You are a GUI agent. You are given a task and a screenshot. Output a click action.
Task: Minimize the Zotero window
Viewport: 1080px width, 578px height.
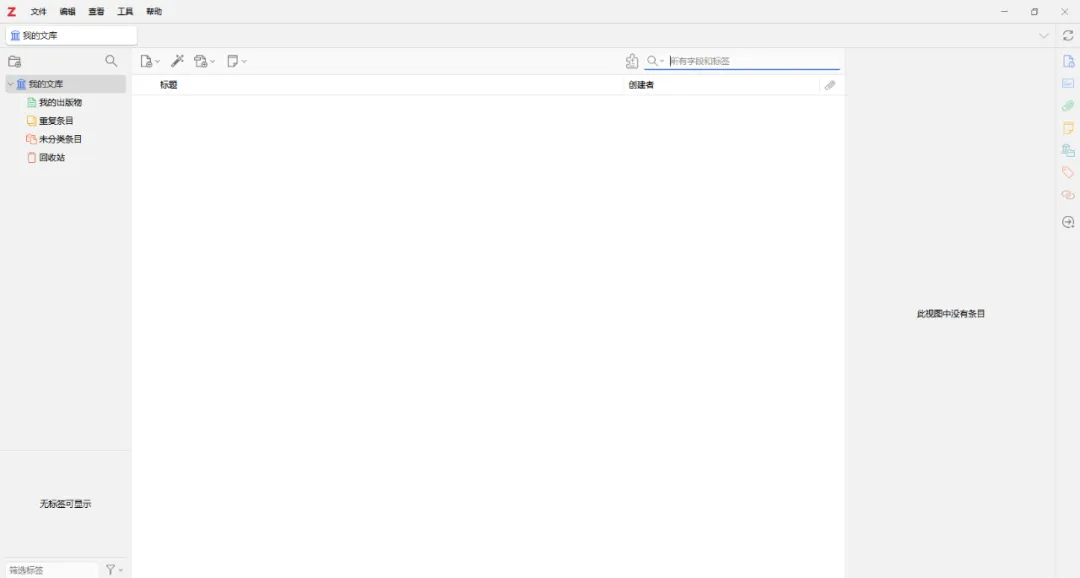pos(1004,12)
